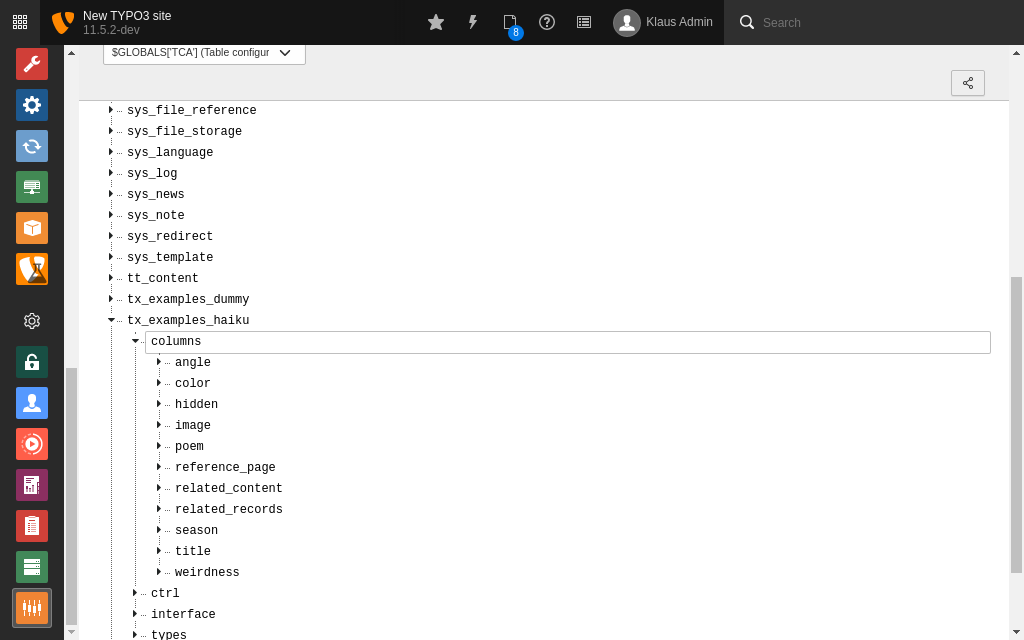
Task: Toggle the module menu grid icon
Action: click(x=20, y=22)
